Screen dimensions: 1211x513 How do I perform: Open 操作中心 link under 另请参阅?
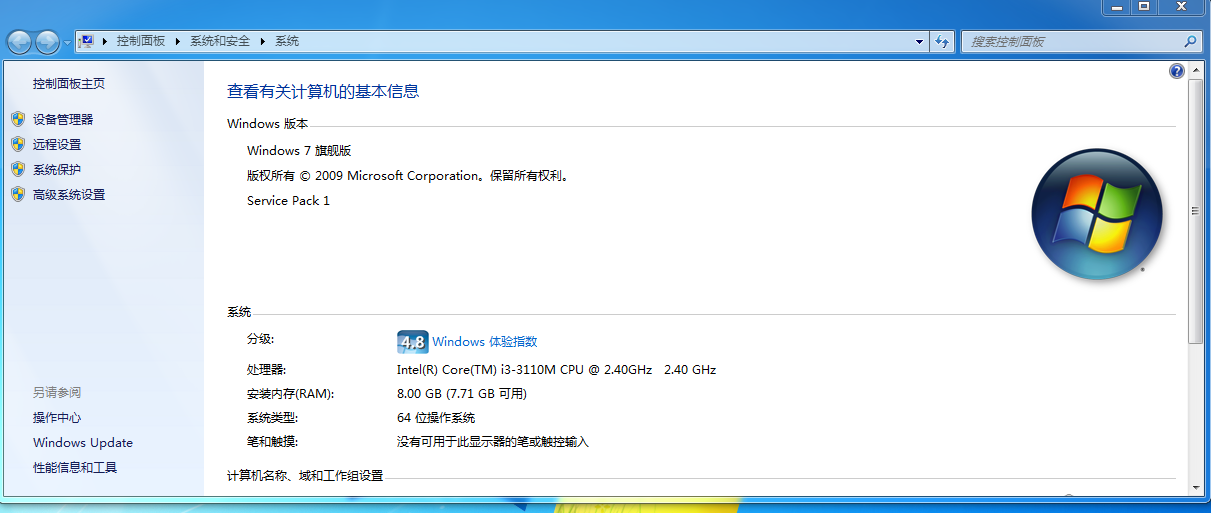(x=57, y=418)
